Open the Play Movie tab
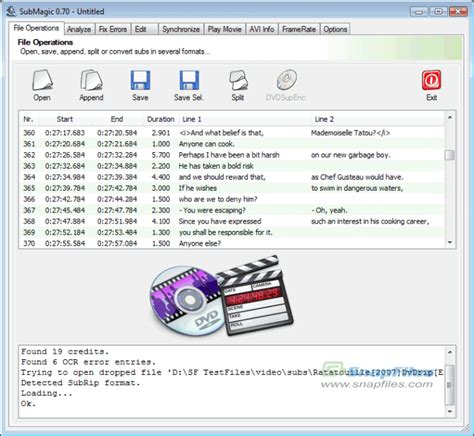 tap(225, 29)
